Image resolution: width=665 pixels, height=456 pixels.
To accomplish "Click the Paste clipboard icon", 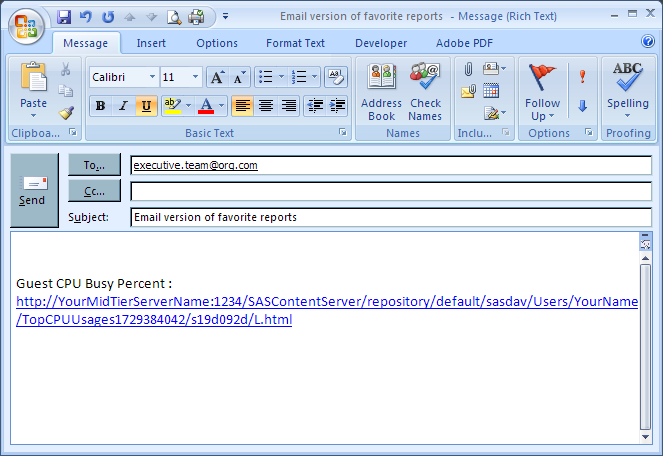I will [x=34, y=77].
